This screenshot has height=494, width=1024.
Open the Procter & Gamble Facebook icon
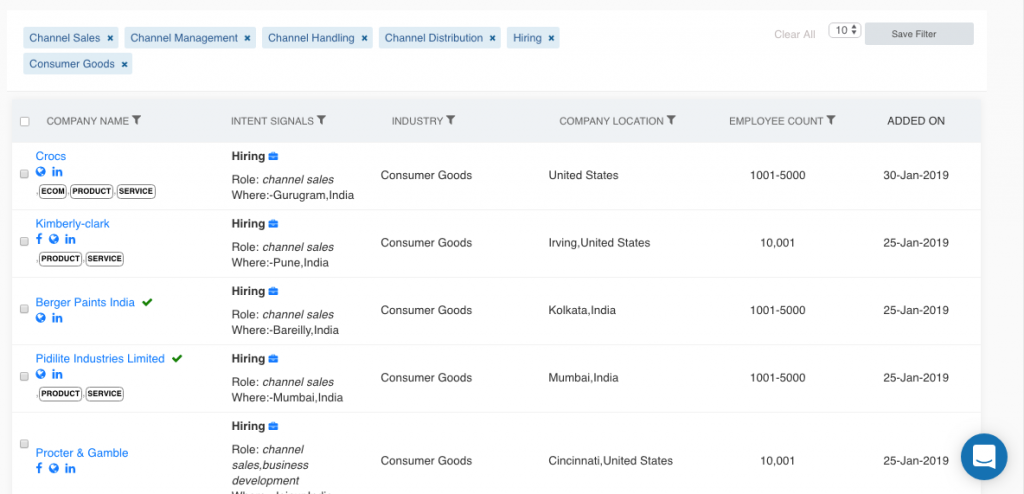(x=39, y=468)
